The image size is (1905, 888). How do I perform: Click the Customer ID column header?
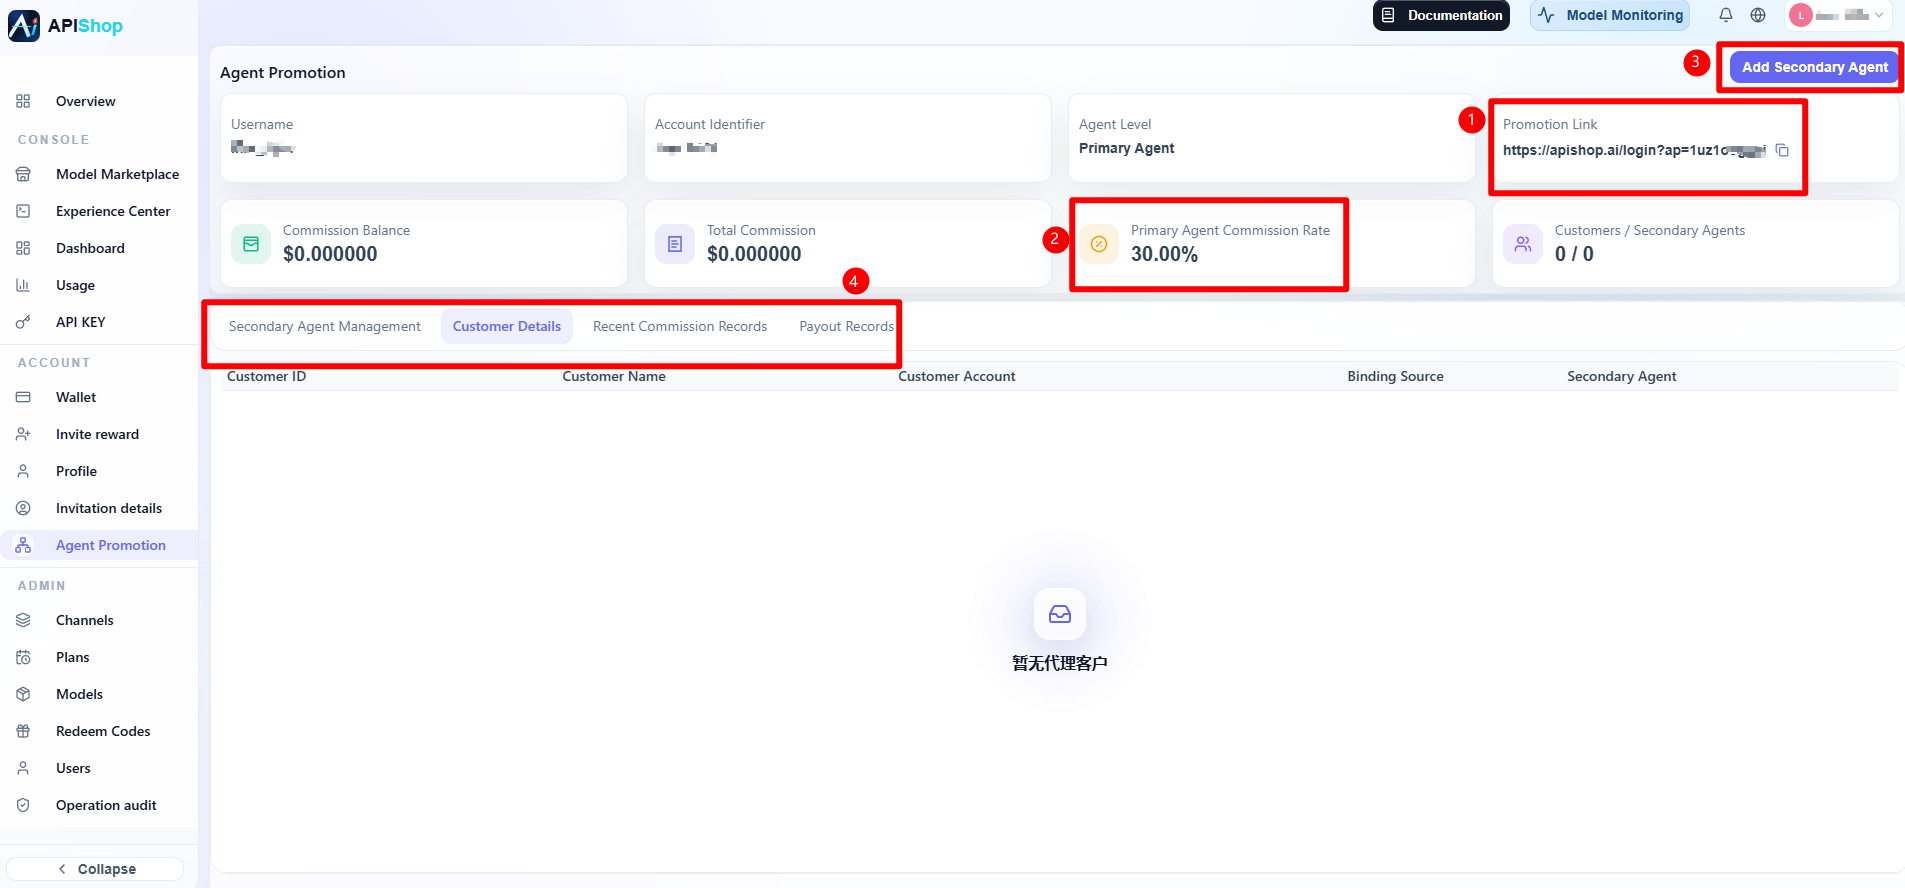[266, 376]
